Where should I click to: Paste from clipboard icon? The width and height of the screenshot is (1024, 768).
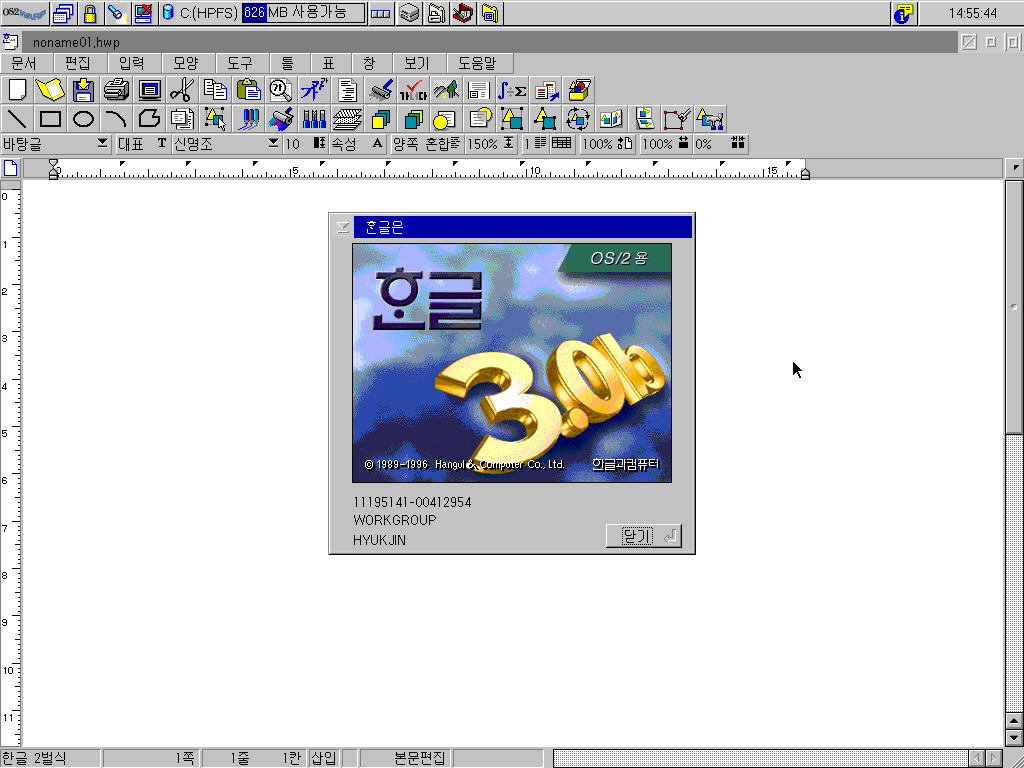click(x=248, y=89)
